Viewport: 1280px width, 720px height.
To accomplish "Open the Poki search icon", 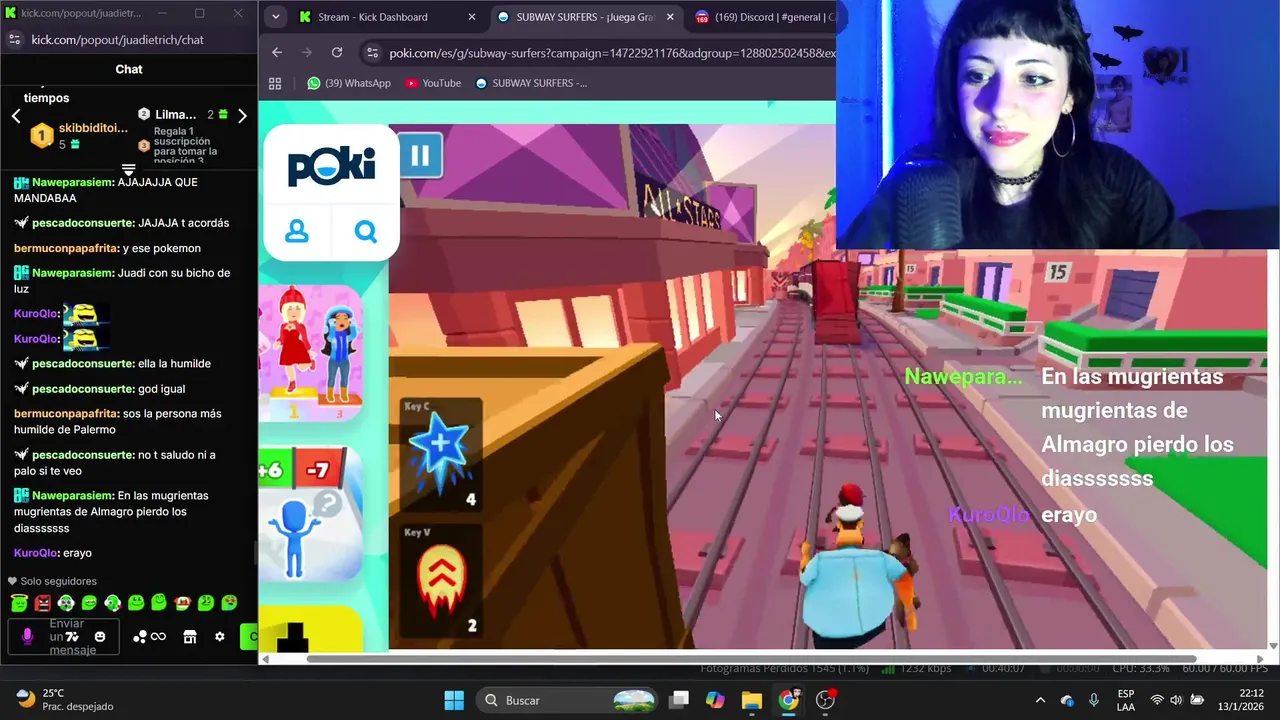I will coord(366,232).
